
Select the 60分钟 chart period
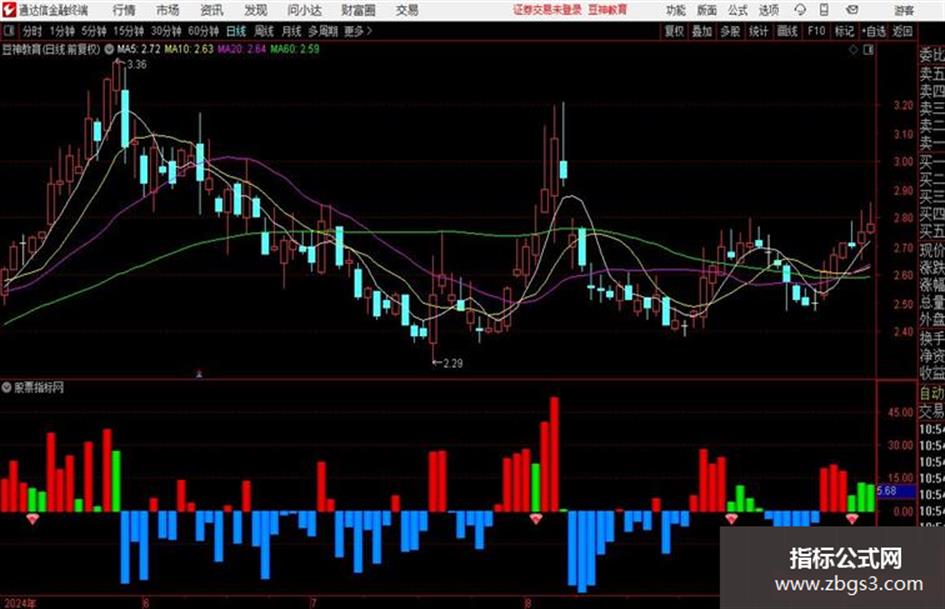coord(203,31)
